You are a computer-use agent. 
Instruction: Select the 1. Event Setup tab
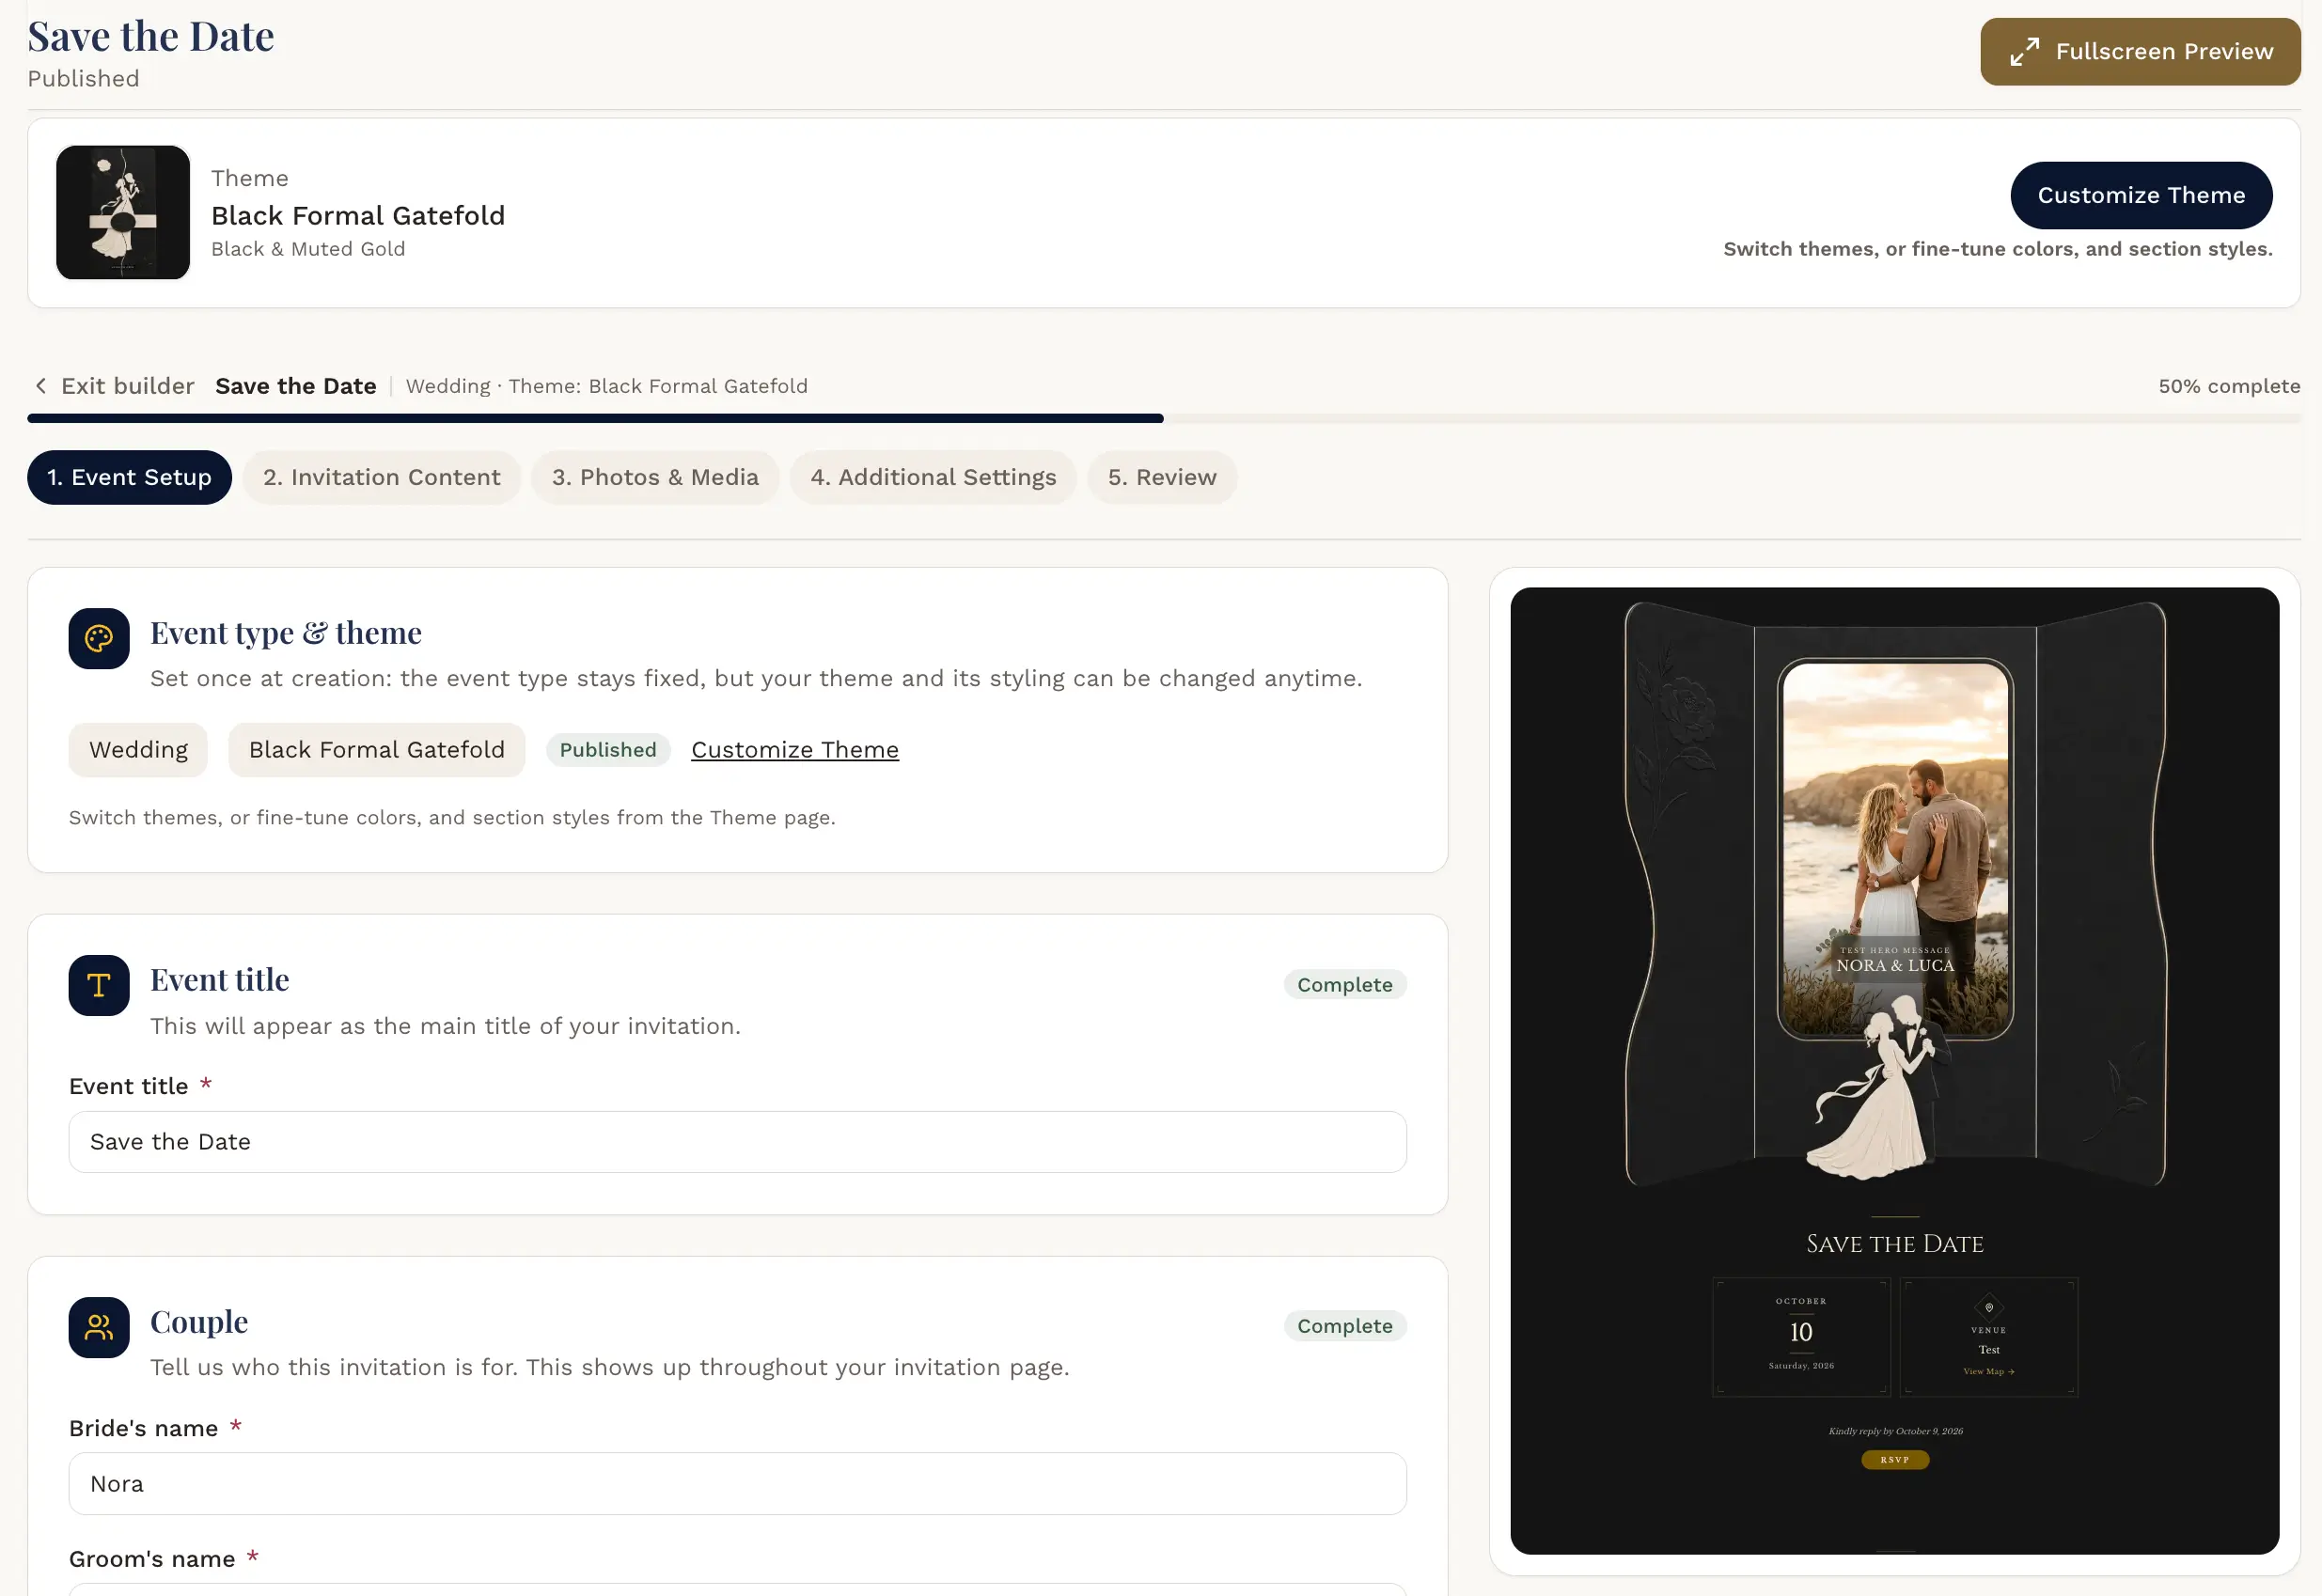[130, 477]
